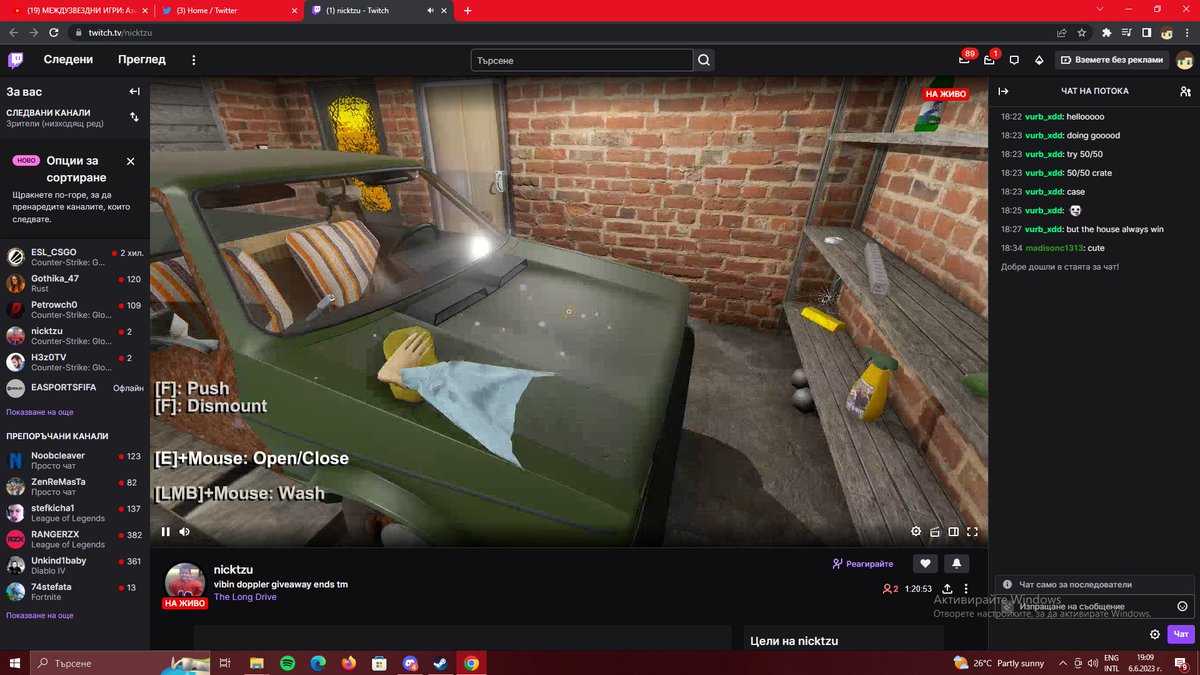
Task: Open the H3z0TV channel in sidebar
Action: [x=75, y=362]
